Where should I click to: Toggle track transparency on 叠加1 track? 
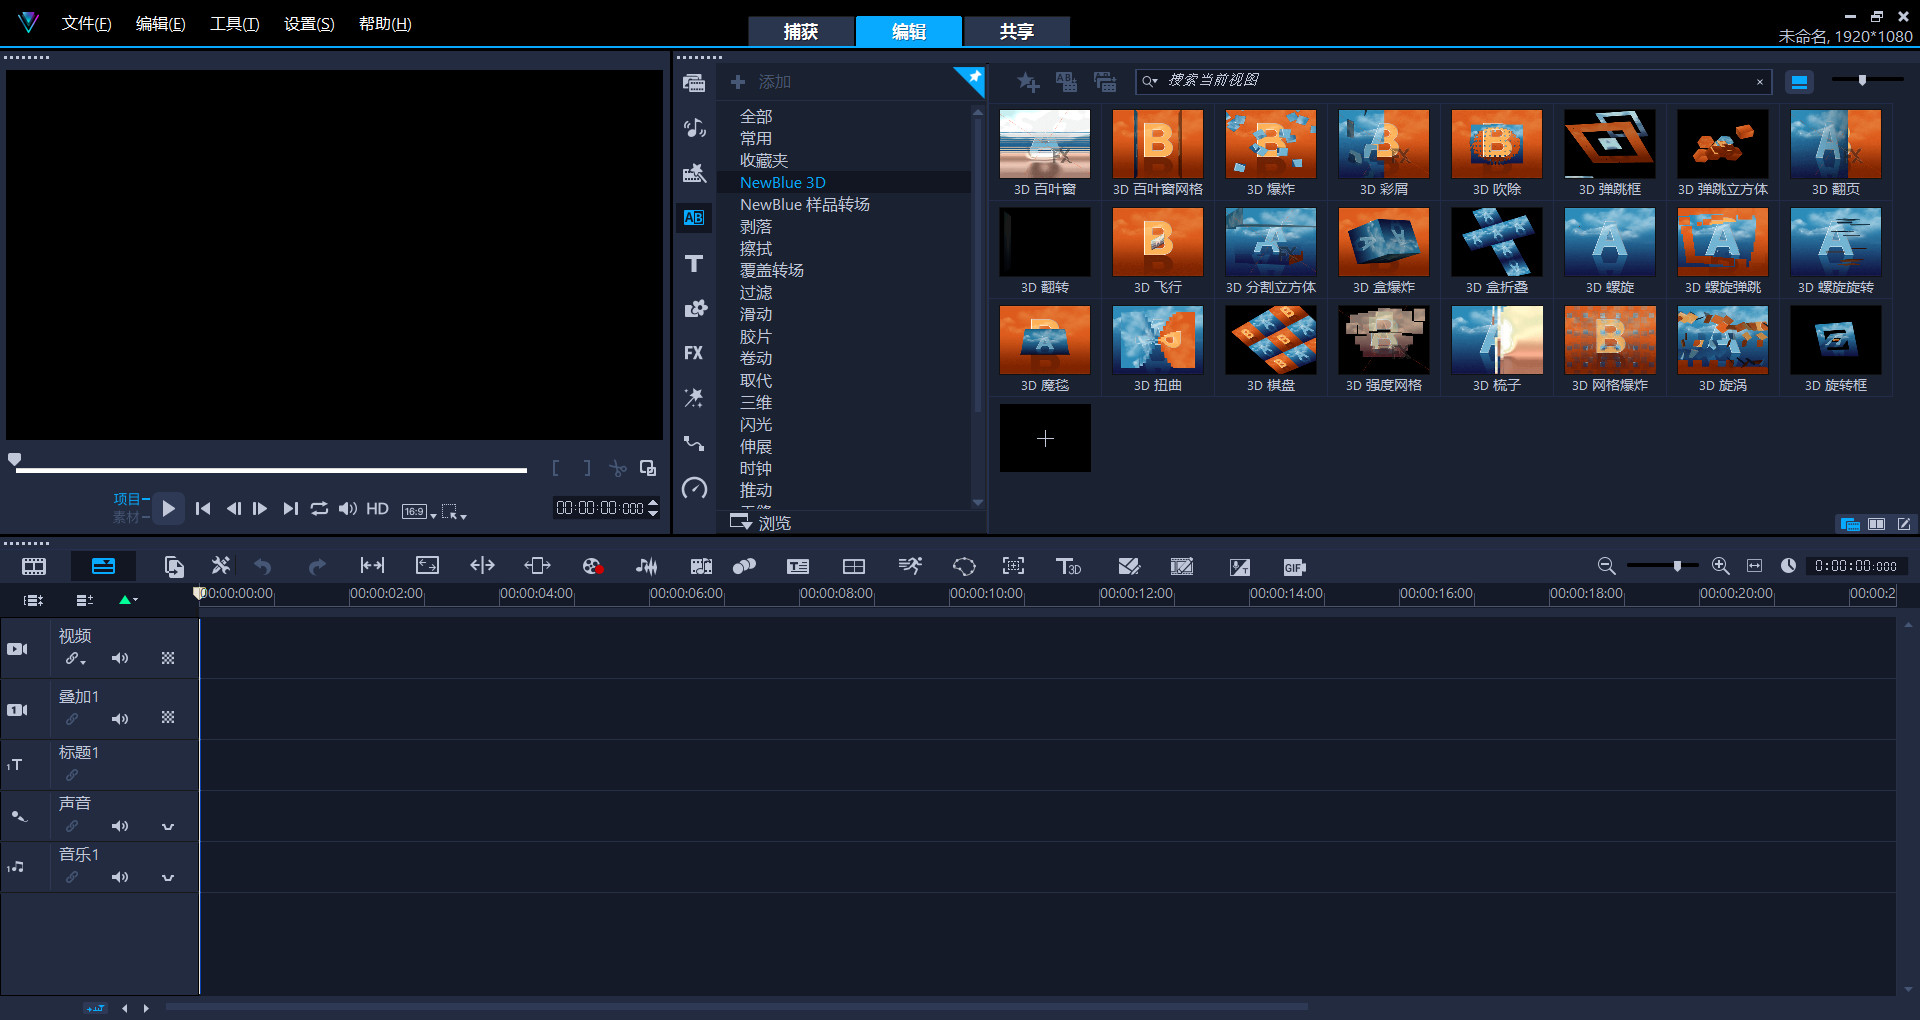(x=168, y=718)
